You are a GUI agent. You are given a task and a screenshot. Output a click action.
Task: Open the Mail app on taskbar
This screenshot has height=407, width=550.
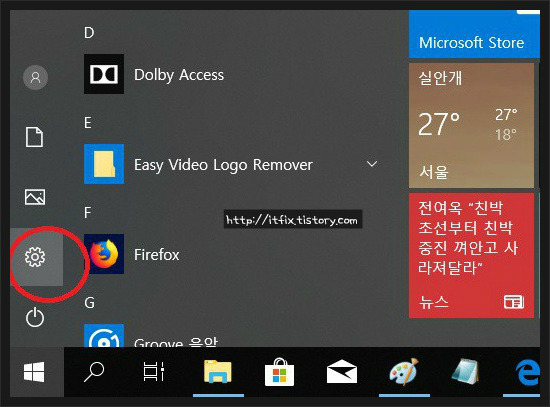[x=342, y=372]
